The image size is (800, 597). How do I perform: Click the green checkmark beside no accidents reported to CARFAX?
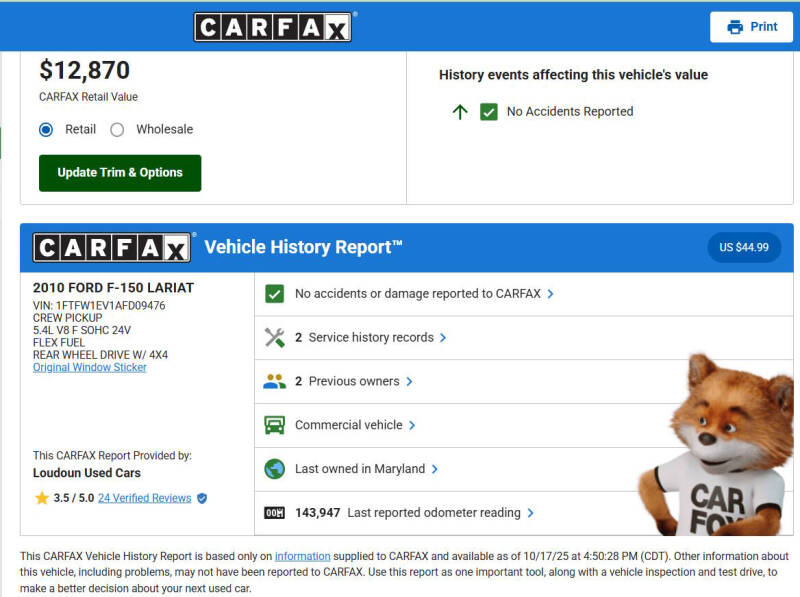pyautogui.click(x=274, y=294)
